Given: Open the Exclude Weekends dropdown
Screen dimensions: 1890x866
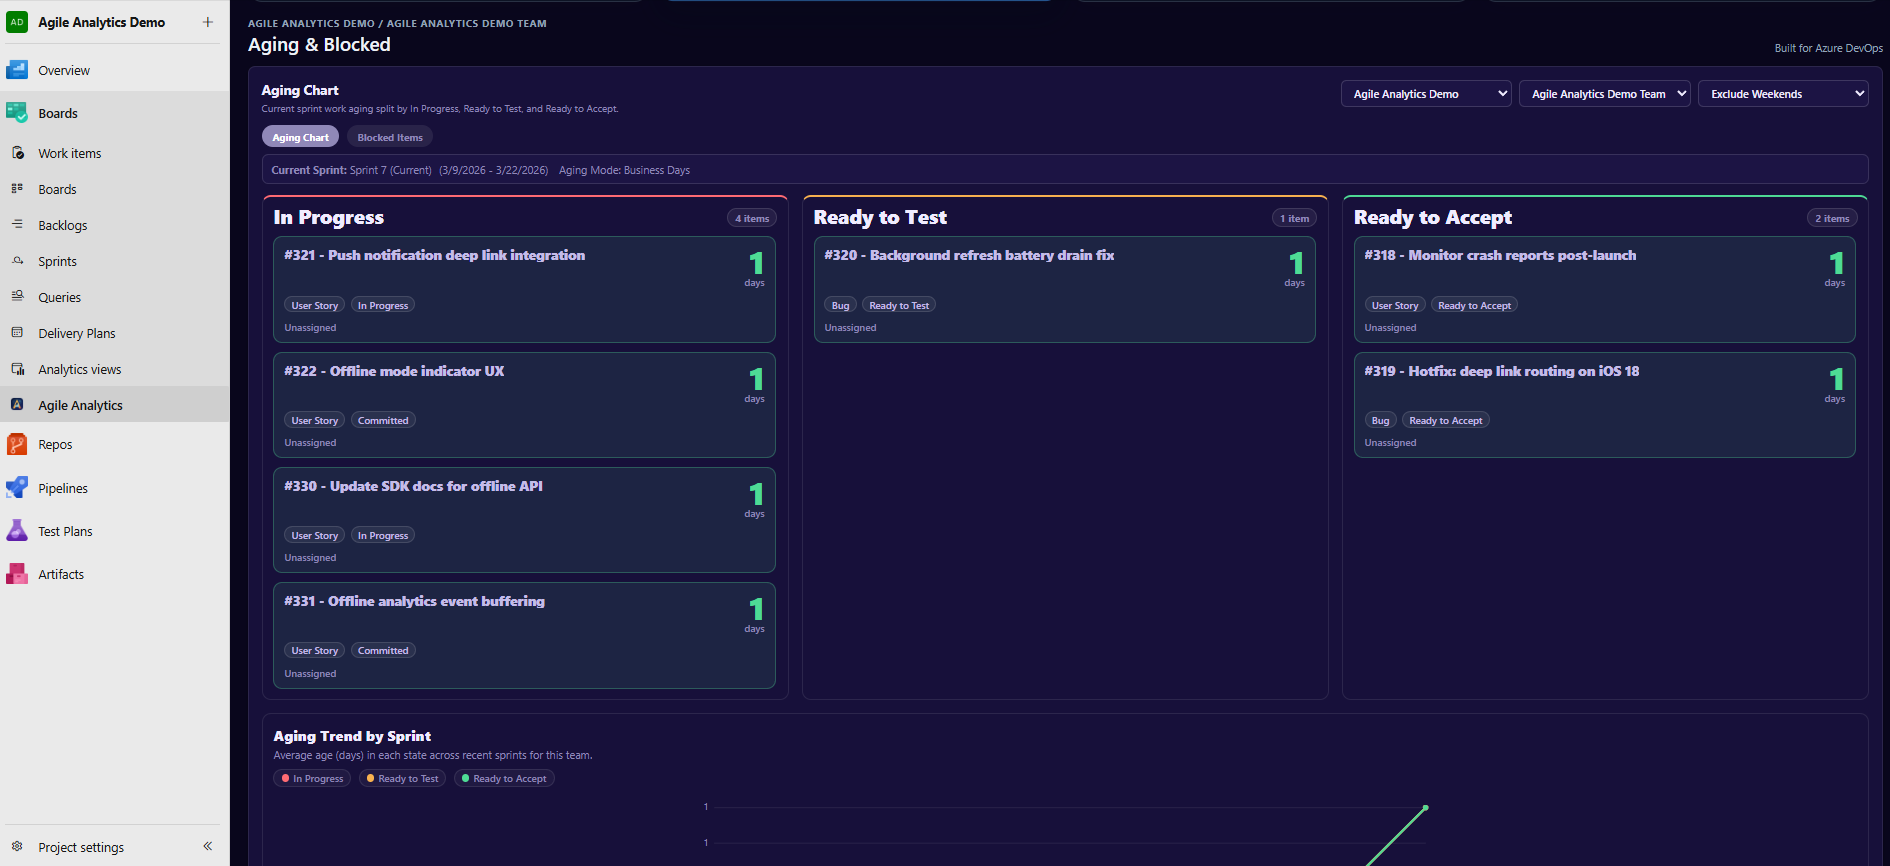Looking at the screenshot, I should (1783, 94).
